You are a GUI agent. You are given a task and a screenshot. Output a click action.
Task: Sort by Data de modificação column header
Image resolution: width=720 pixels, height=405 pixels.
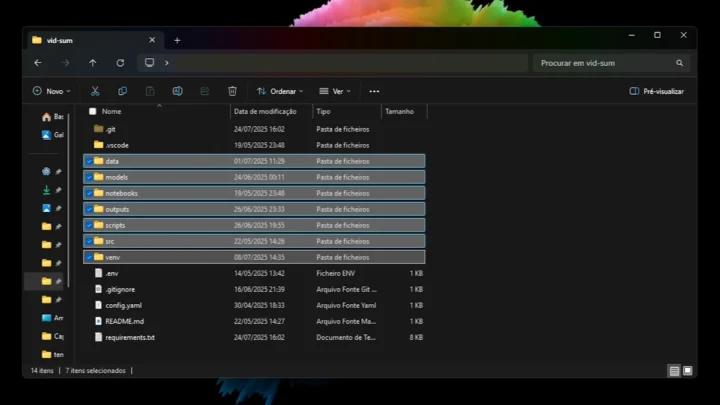265,111
